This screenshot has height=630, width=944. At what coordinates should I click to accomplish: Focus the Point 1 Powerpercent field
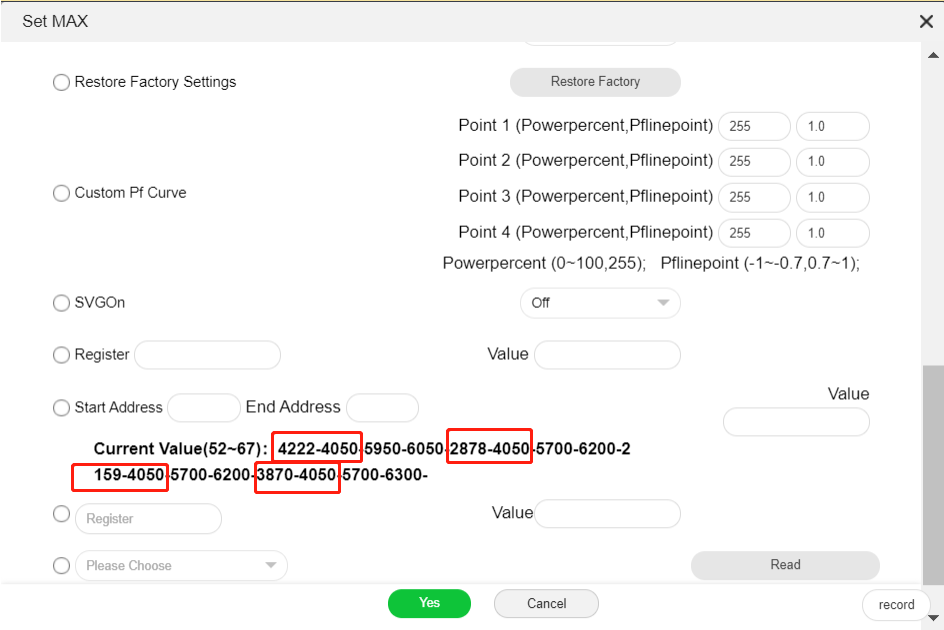pos(754,126)
